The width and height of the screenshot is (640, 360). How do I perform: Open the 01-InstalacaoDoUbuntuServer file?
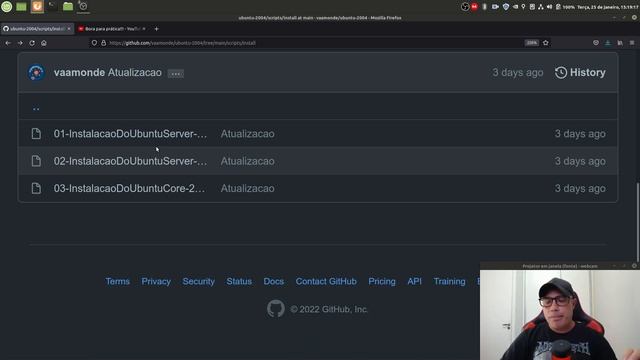pos(130,134)
